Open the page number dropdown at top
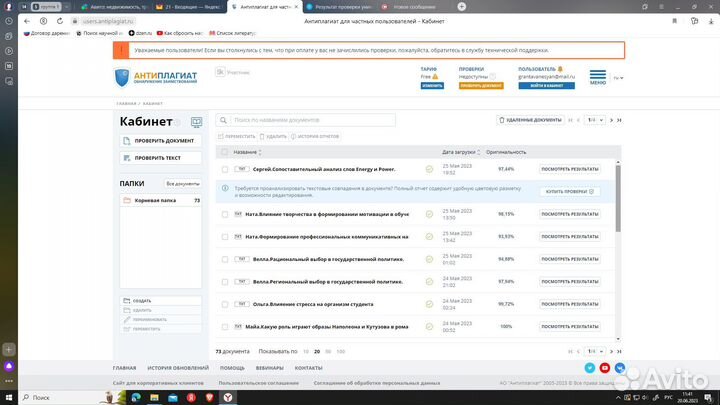This screenshot has width=720, height=405. pyautogui.click(x=592, y=120)
